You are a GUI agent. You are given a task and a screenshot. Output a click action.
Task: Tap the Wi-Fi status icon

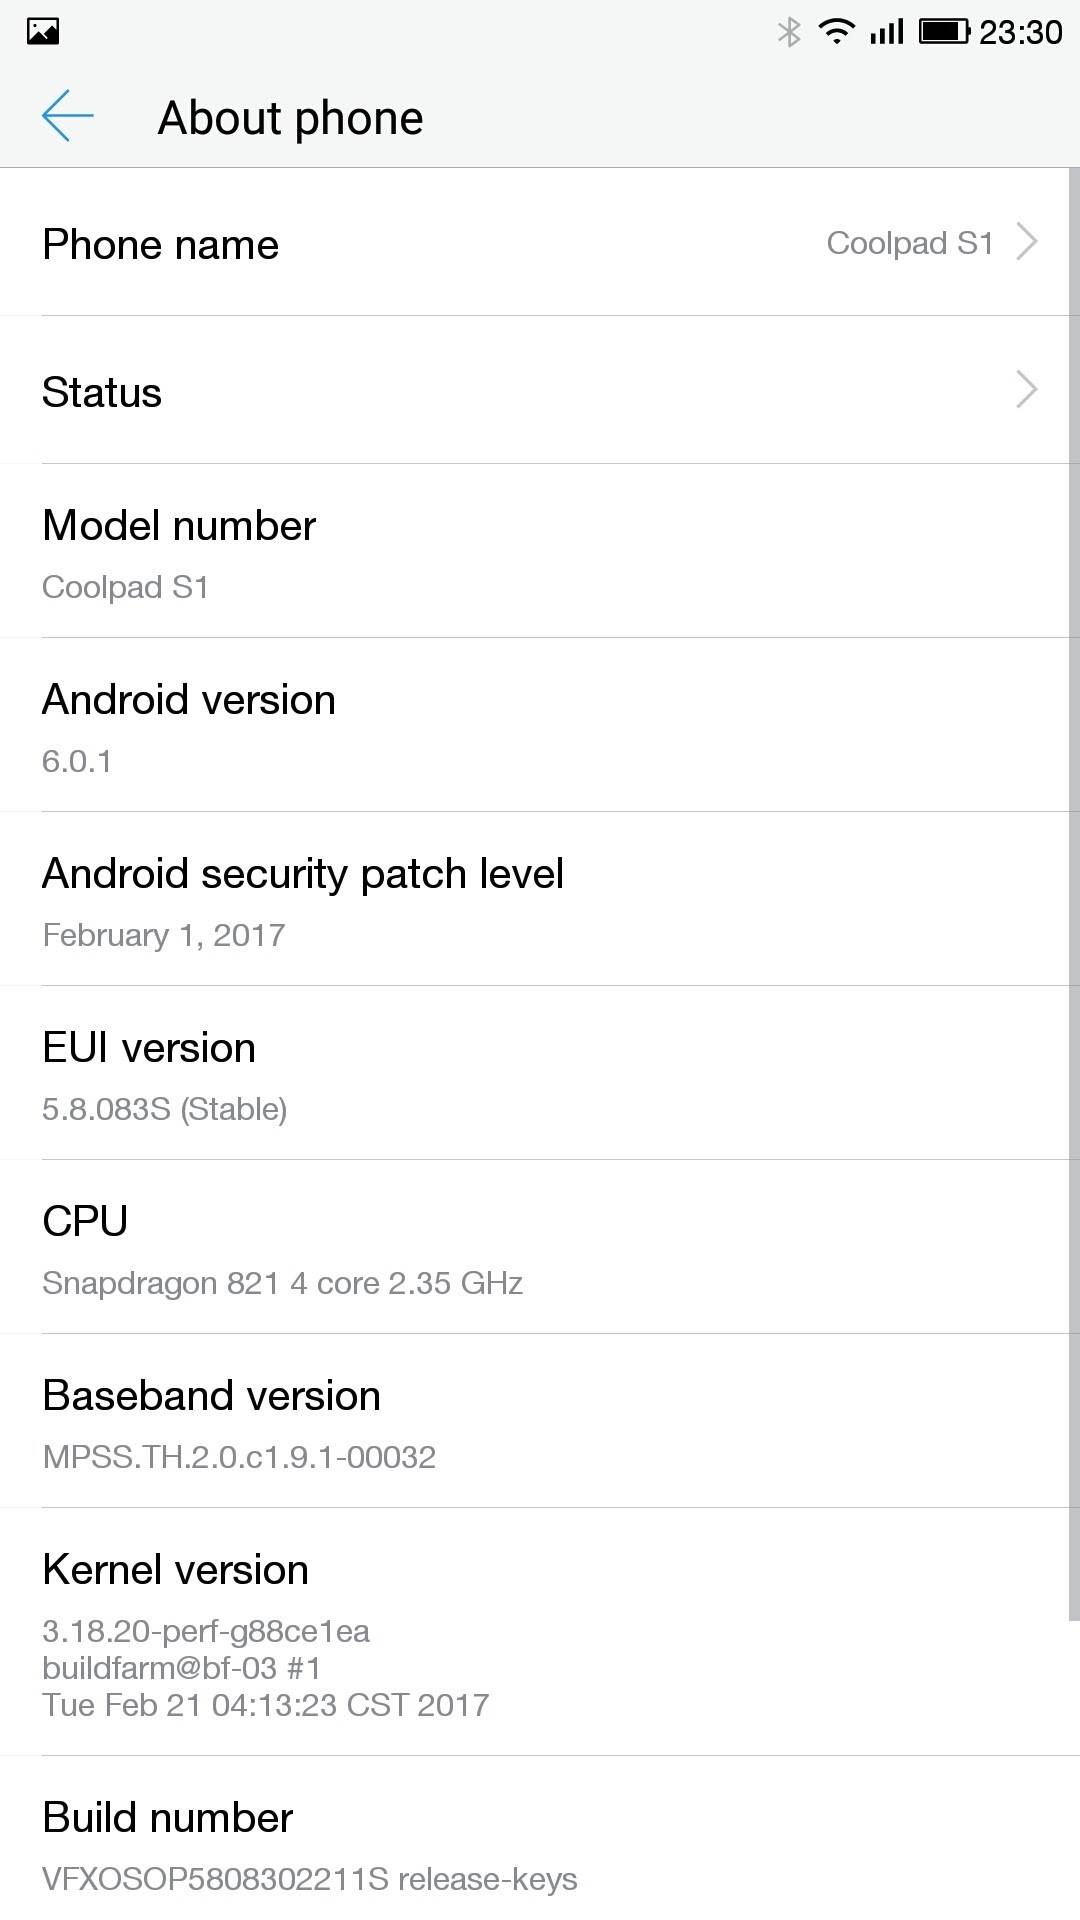[x=835, y=32]
